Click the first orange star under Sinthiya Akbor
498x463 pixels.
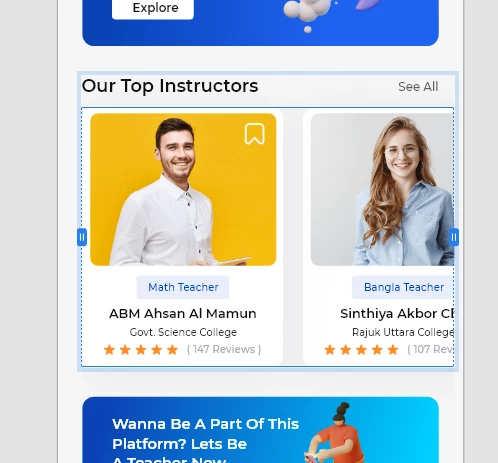[330, 350]
